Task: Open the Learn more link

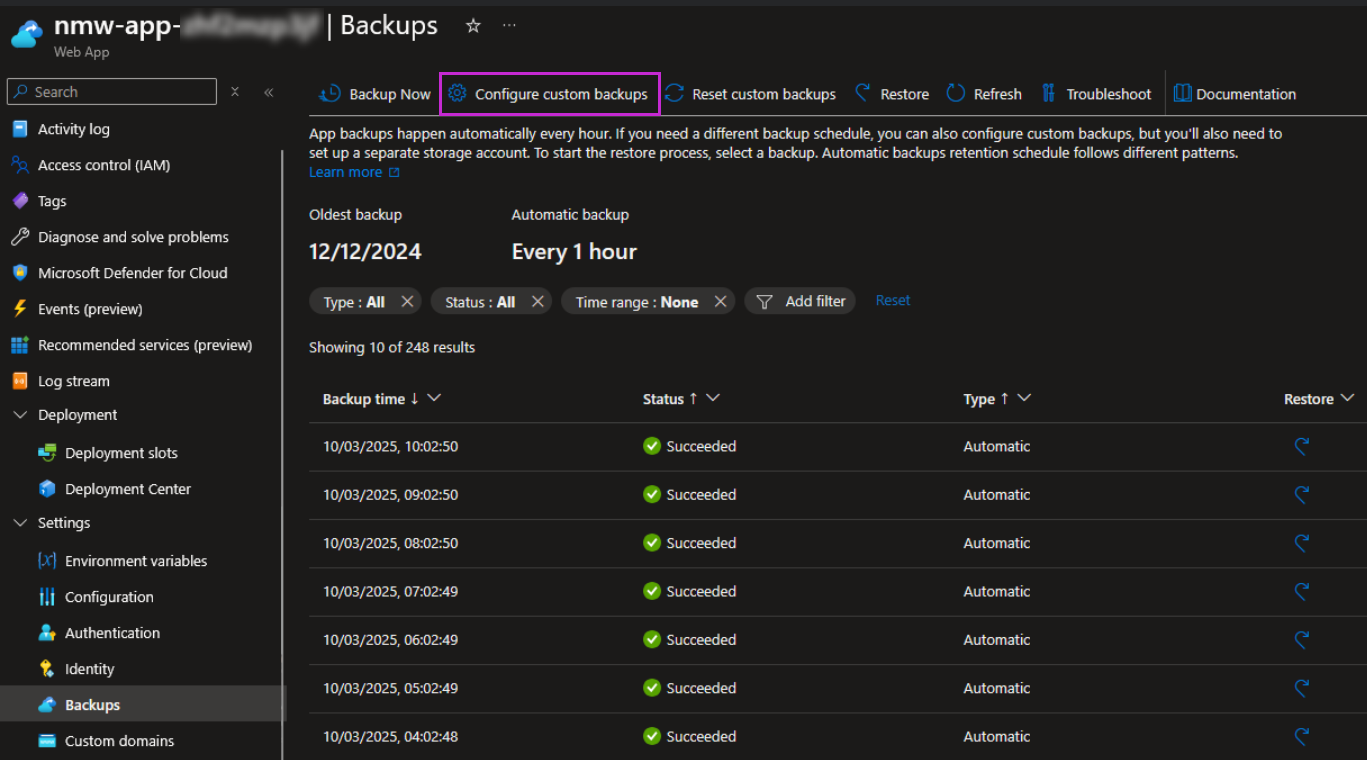Action: [x=345, y=171]
